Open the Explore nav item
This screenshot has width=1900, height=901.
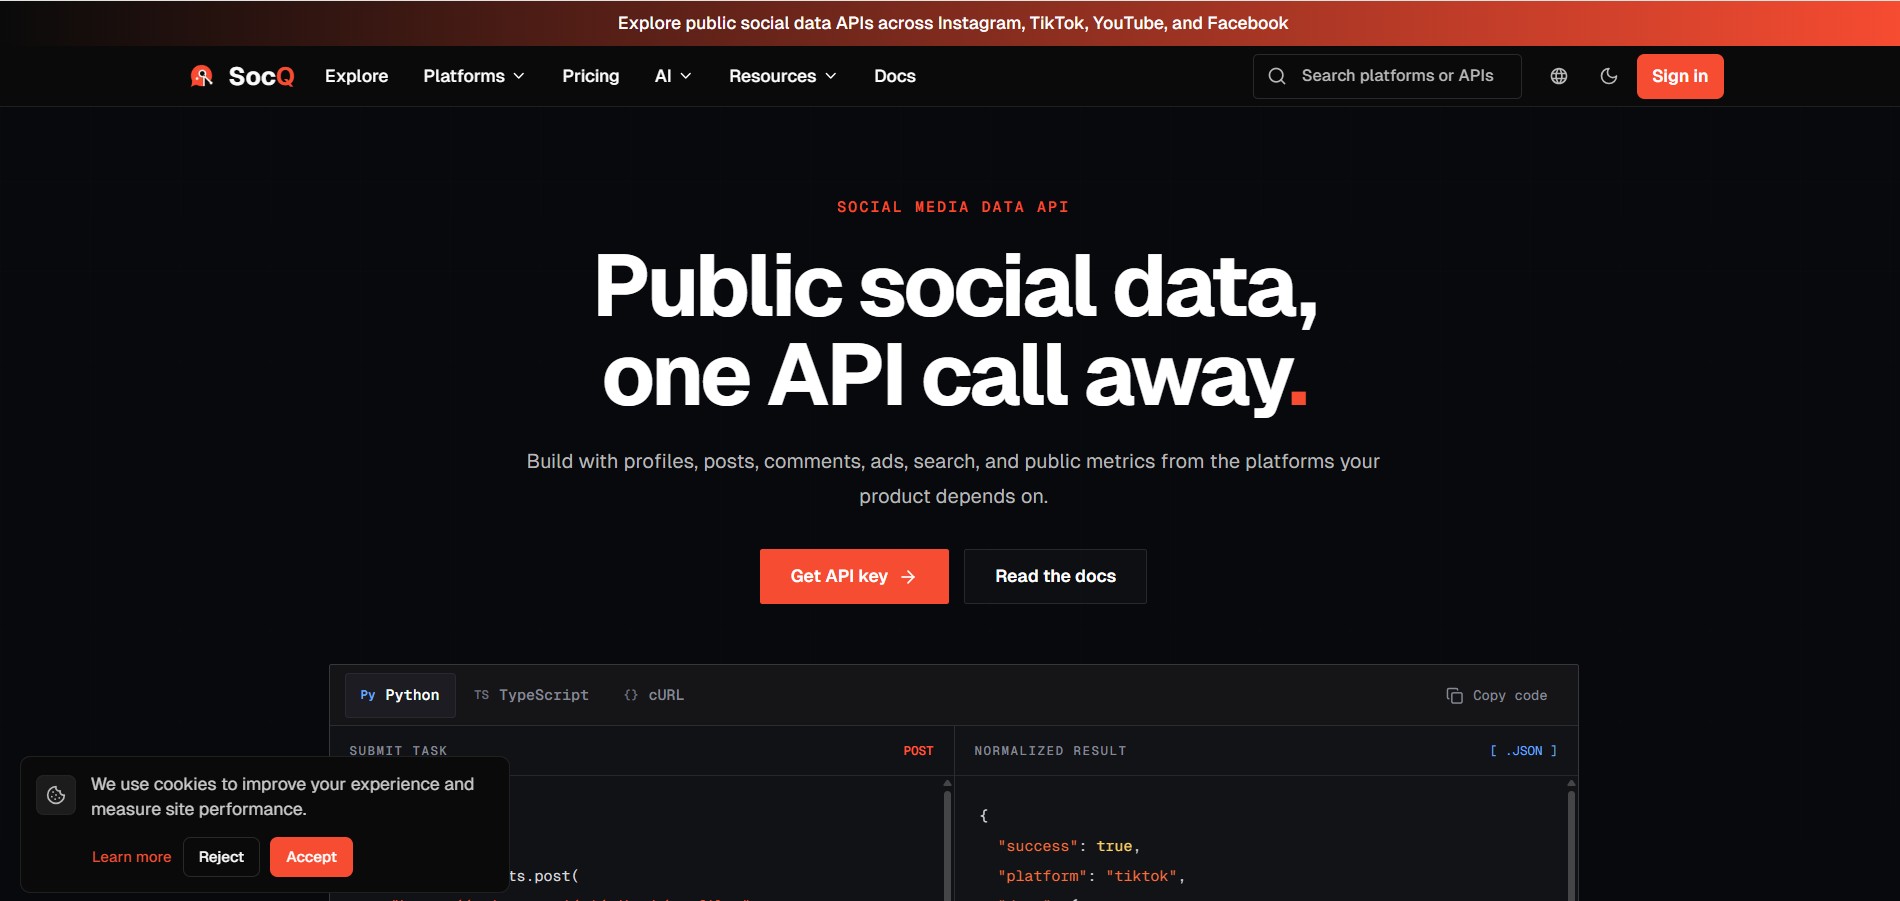click(x=356, y=76)
